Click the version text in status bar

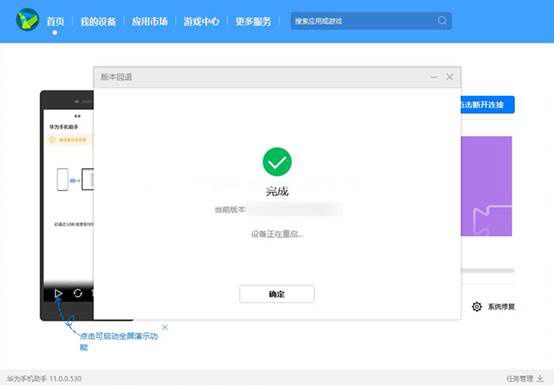44,379
